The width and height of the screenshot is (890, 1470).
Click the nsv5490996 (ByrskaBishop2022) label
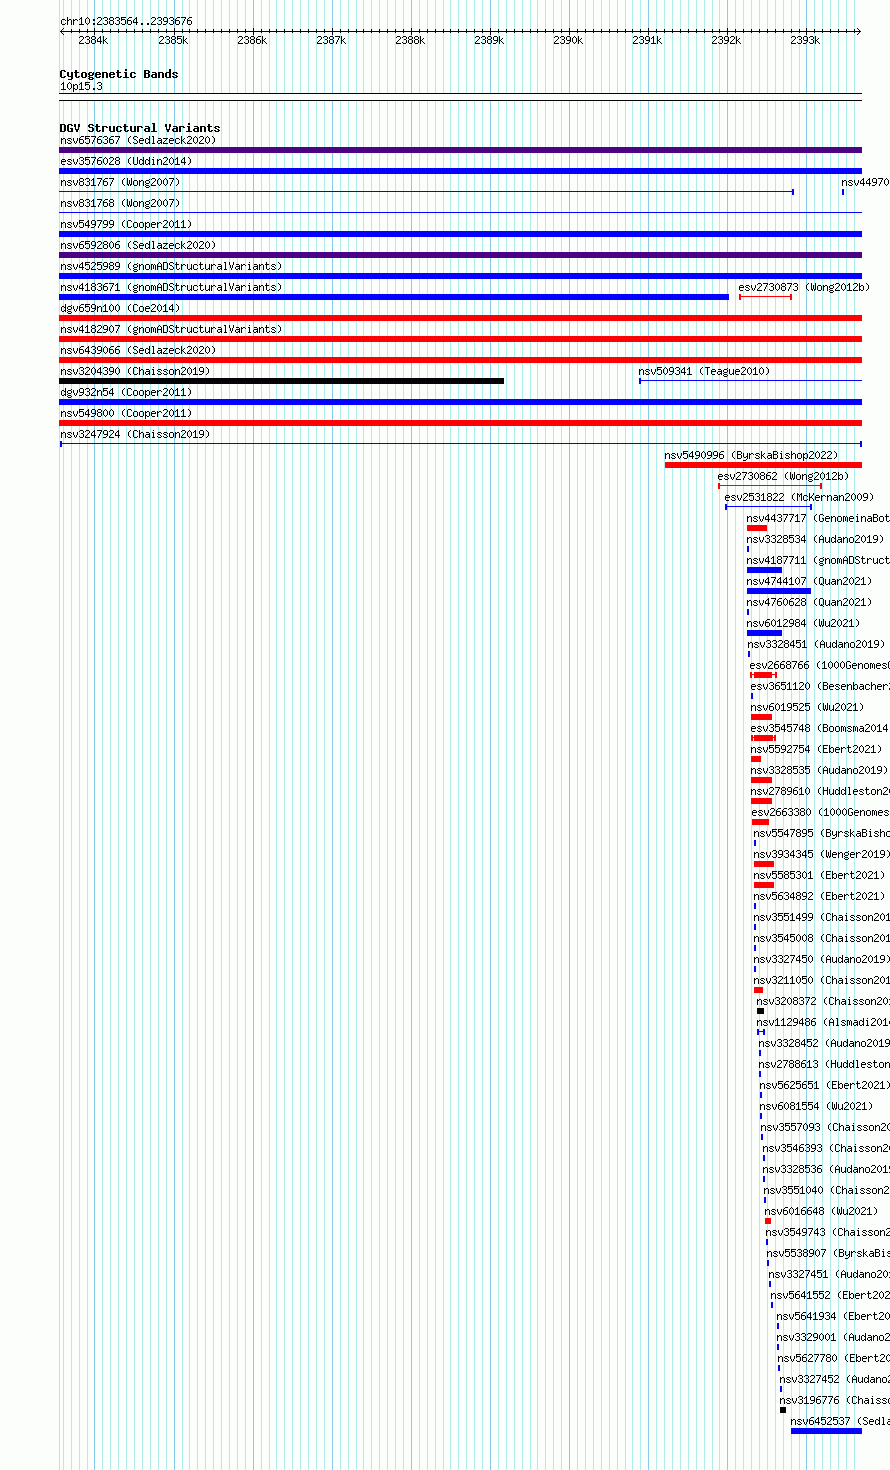[x=751, y=455]
